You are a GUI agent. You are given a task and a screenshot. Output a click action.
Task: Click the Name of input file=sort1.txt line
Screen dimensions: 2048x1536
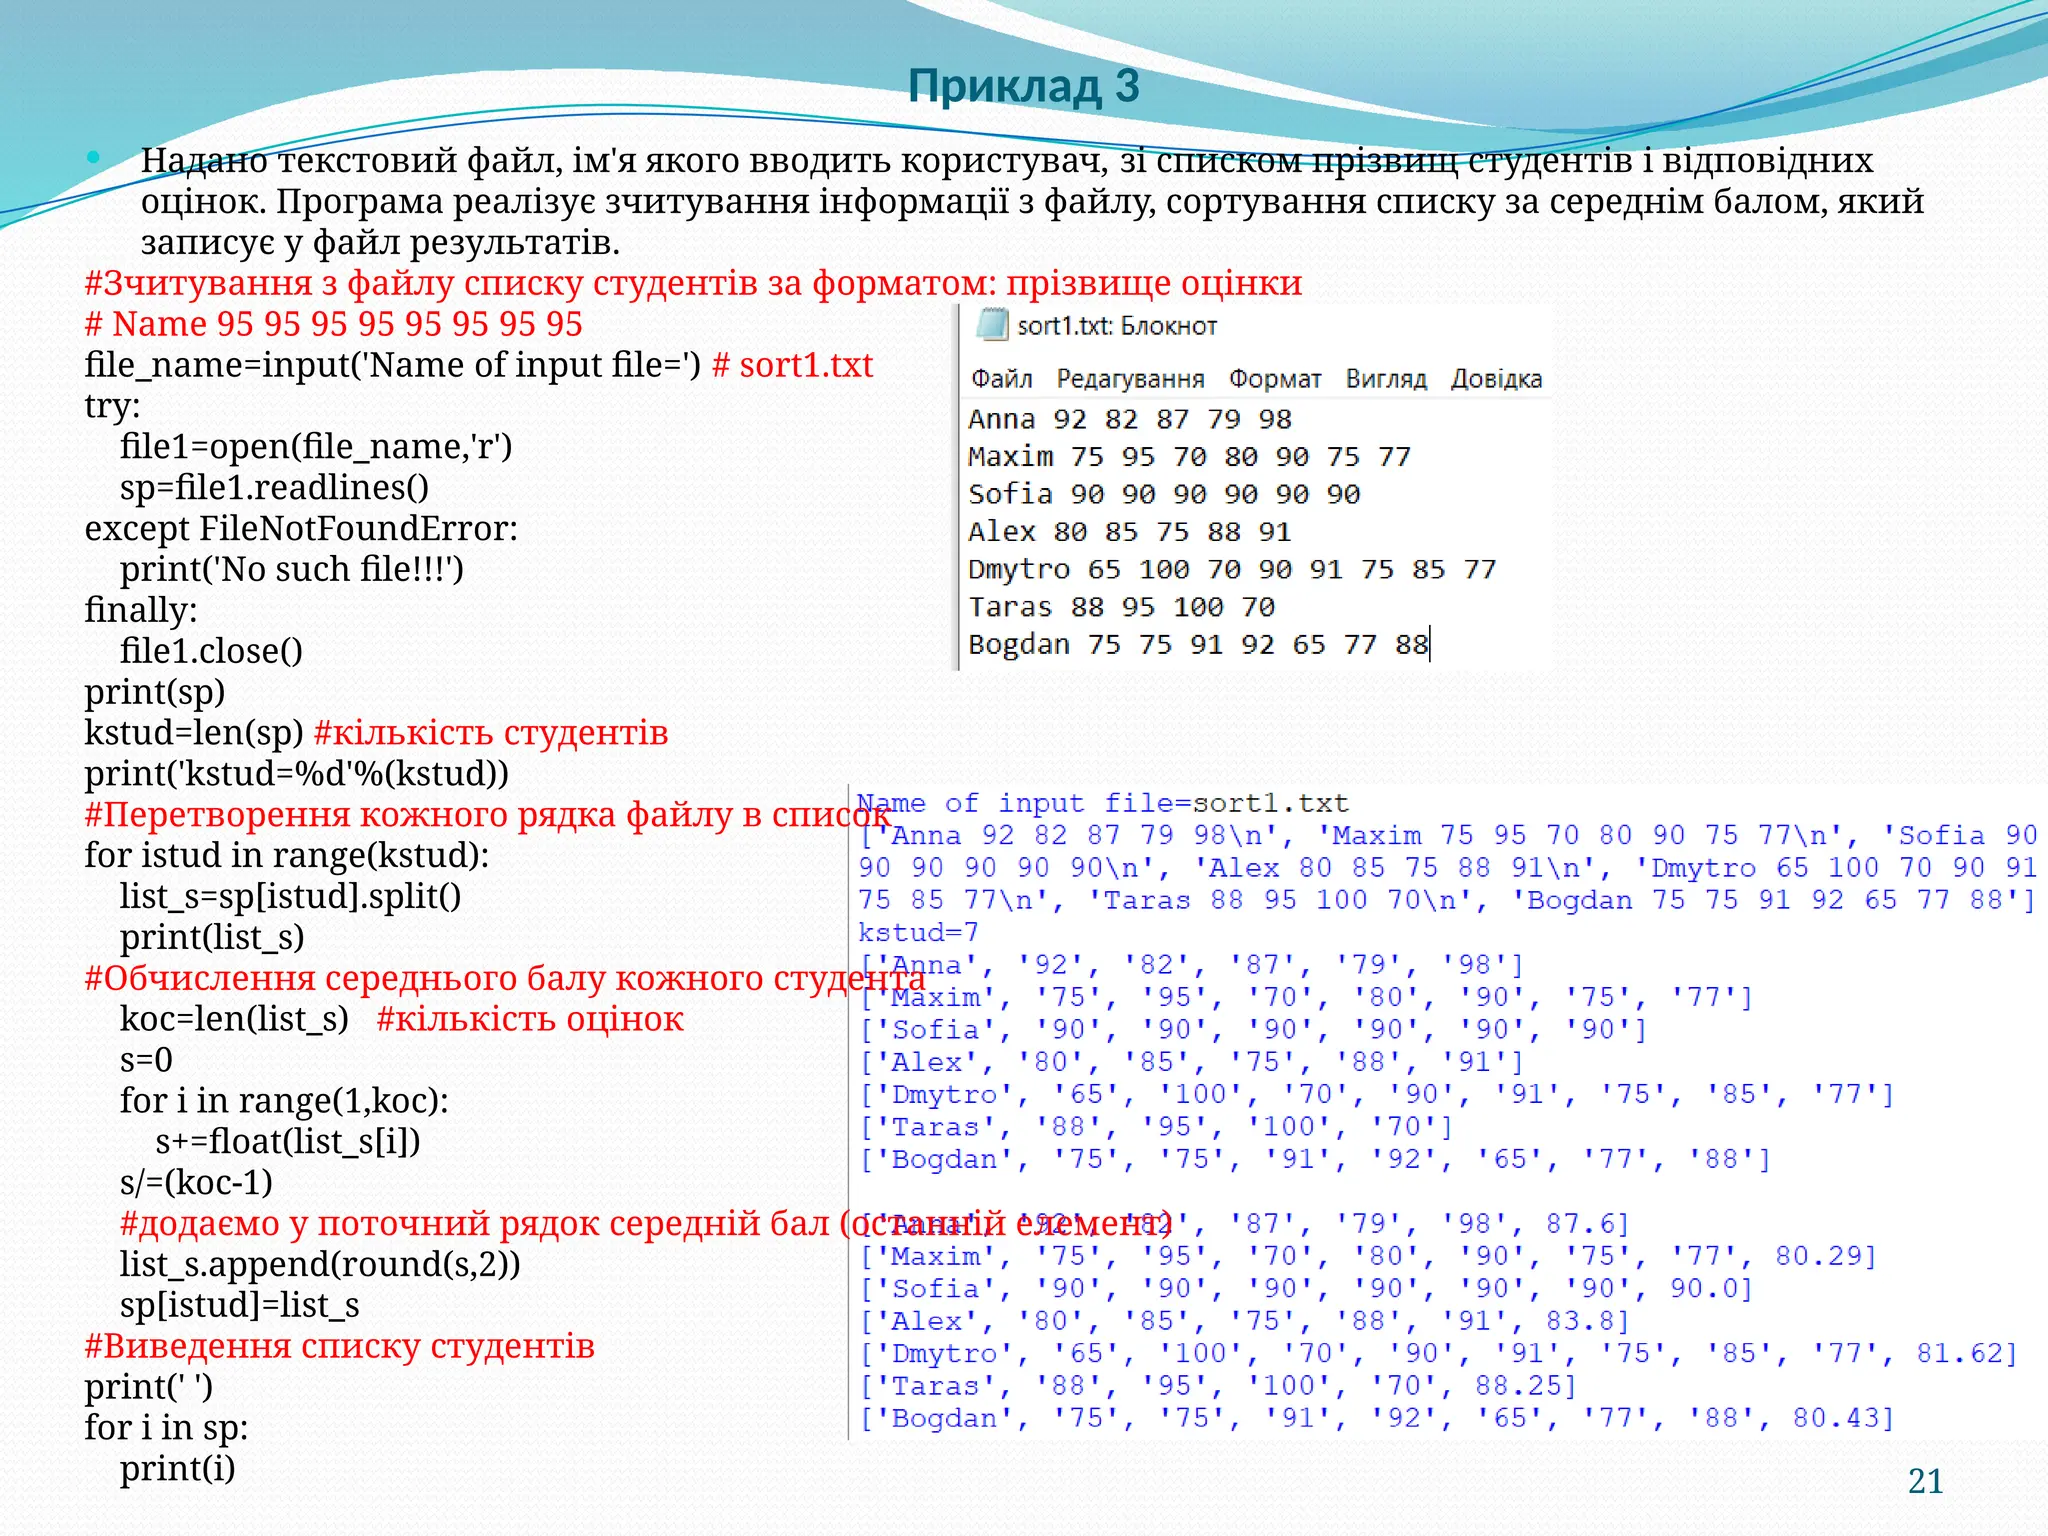click(1102, 803)
